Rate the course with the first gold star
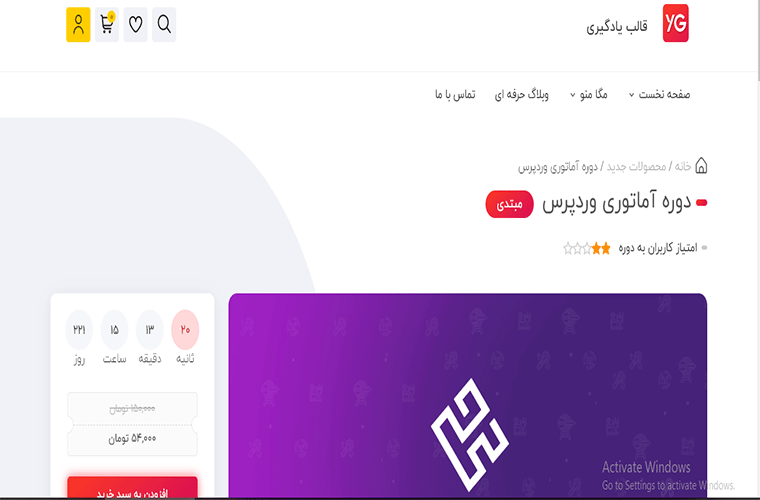 pos(605,249)
